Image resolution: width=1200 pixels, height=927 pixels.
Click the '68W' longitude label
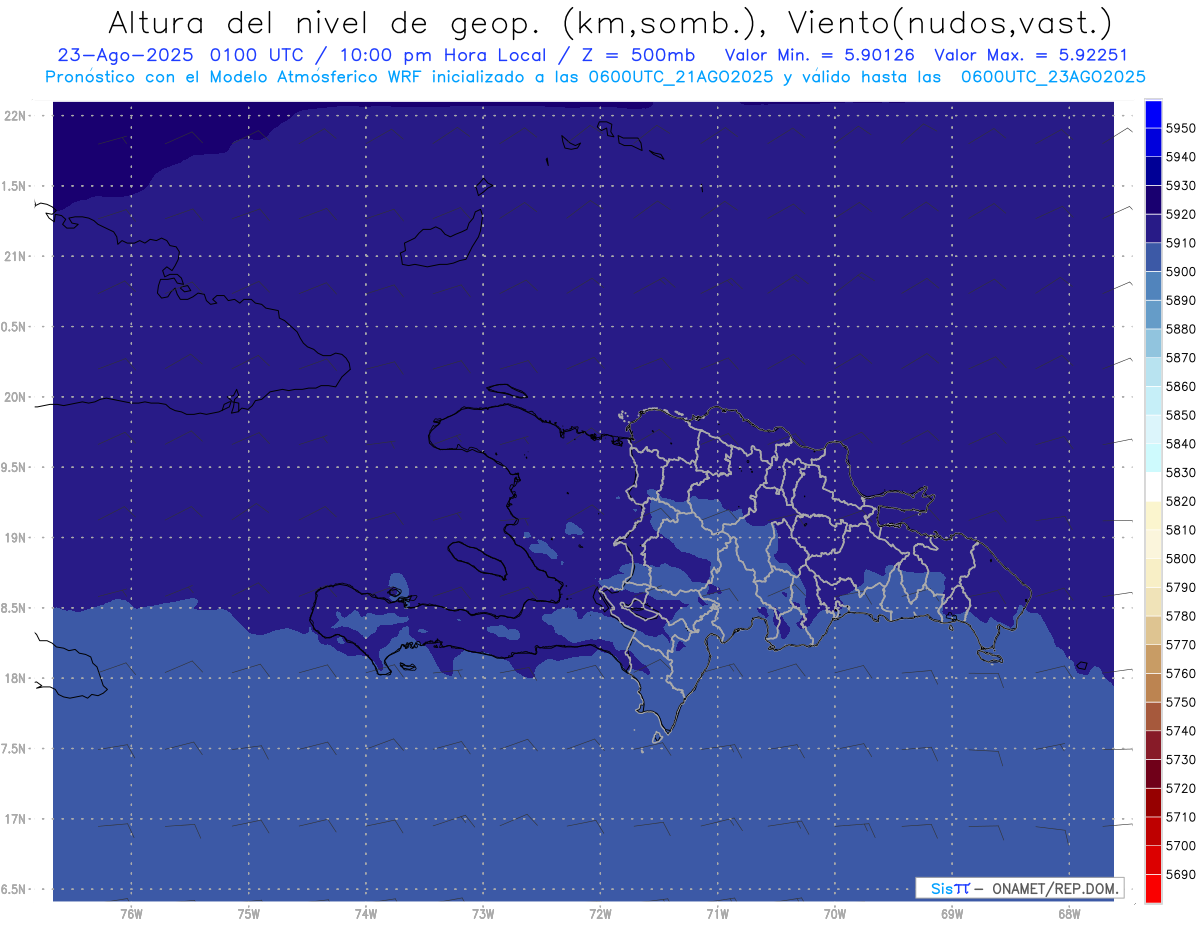pyautogui.click(x=1069, y=914)
